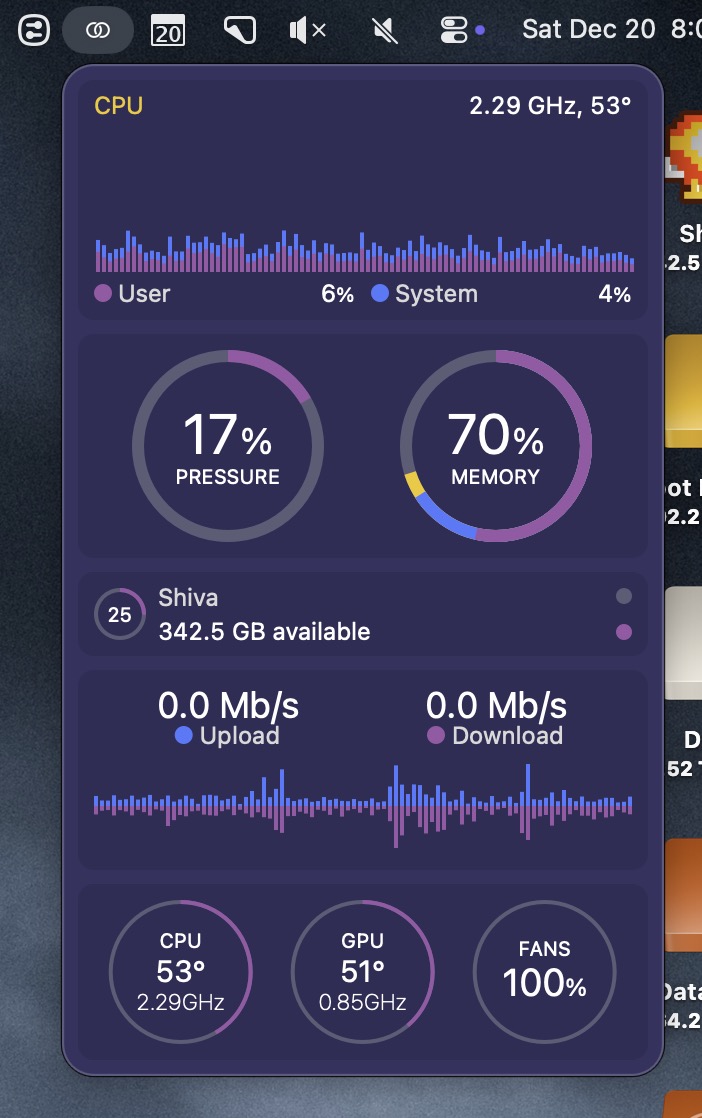The image size is (702, 1118).
Task: Open Control Center from the menu bar
Action: coord(455,31)
